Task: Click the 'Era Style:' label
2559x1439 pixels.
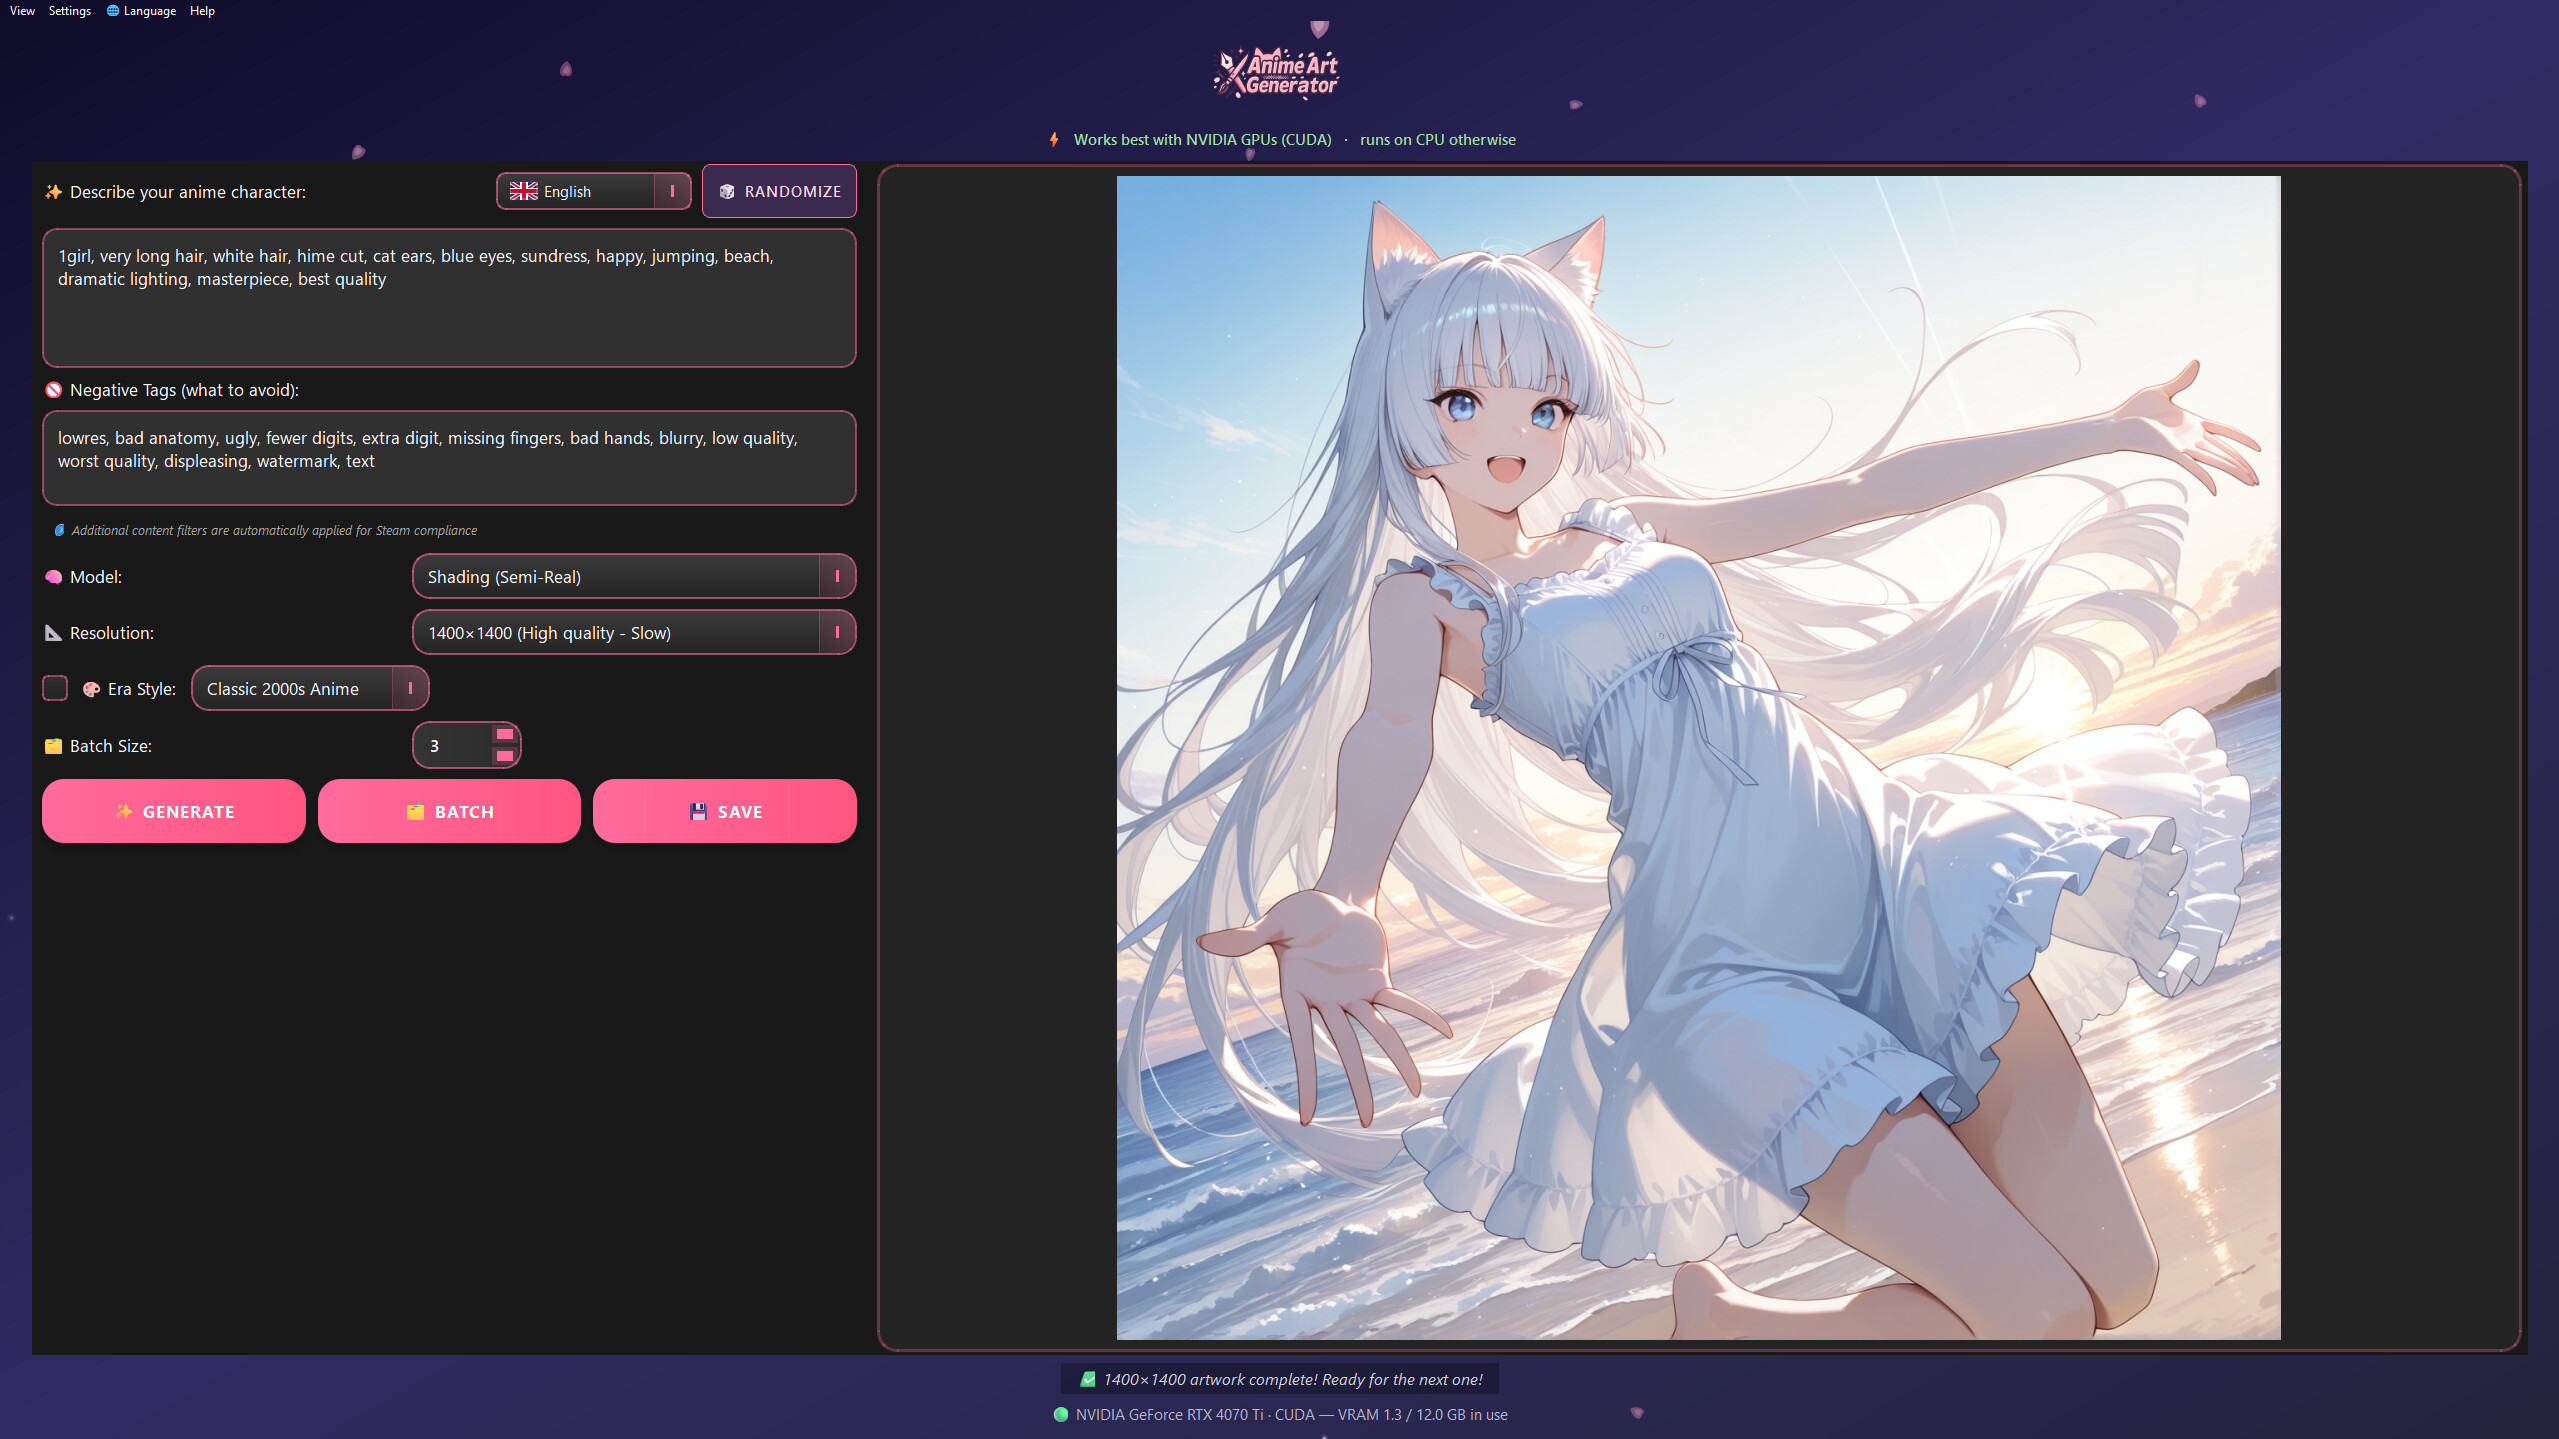Action: [x=142, y=689]
